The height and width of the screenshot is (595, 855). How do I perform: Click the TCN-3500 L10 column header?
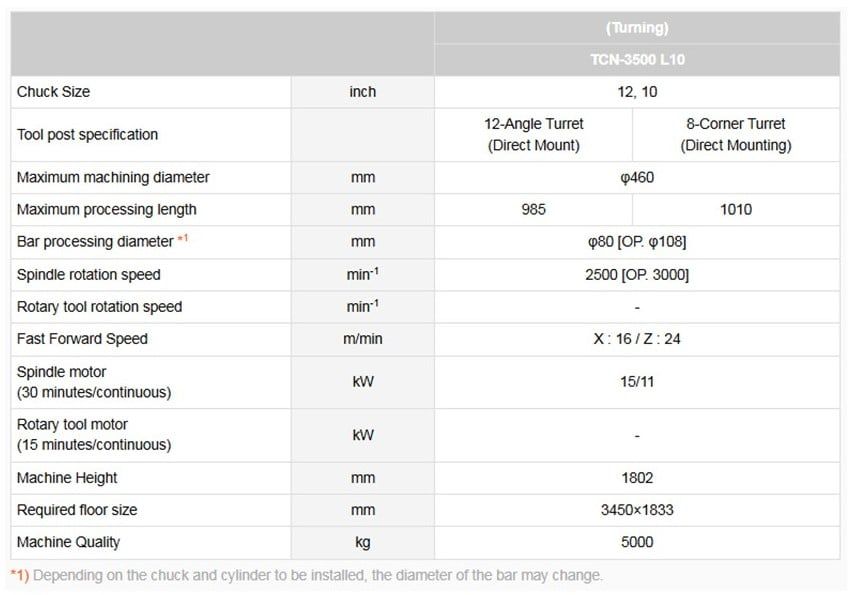pos(637,59)
